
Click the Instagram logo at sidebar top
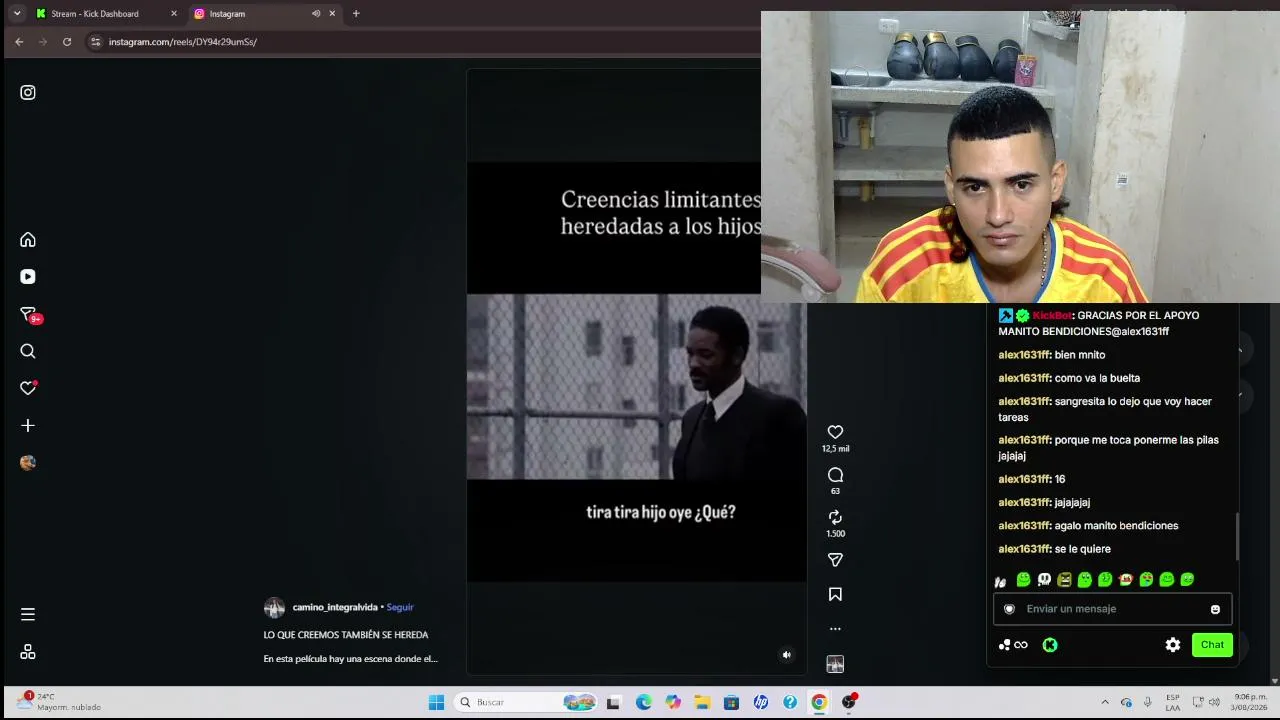tap(28, 92)
